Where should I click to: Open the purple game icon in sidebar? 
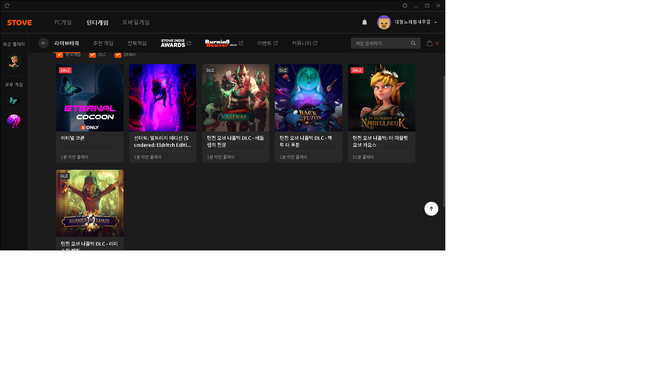(x=14, y=121)
